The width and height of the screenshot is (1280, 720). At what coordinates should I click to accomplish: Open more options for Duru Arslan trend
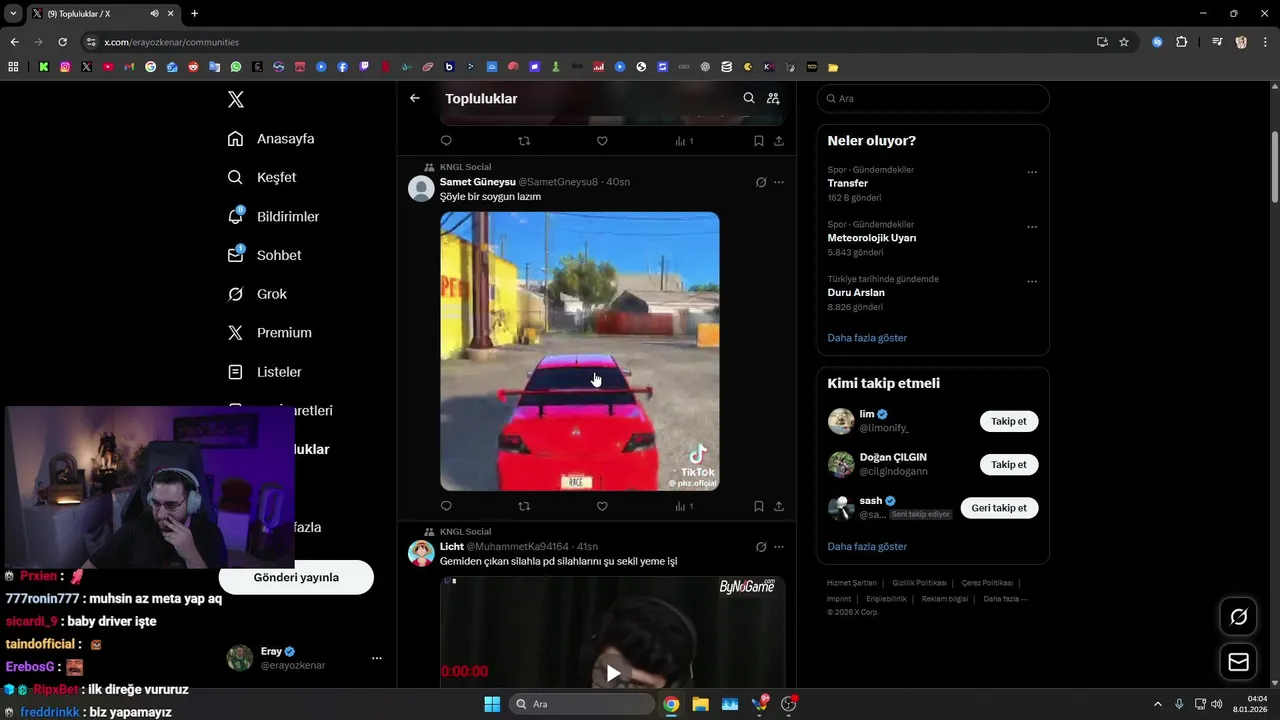click(1032, 282)
